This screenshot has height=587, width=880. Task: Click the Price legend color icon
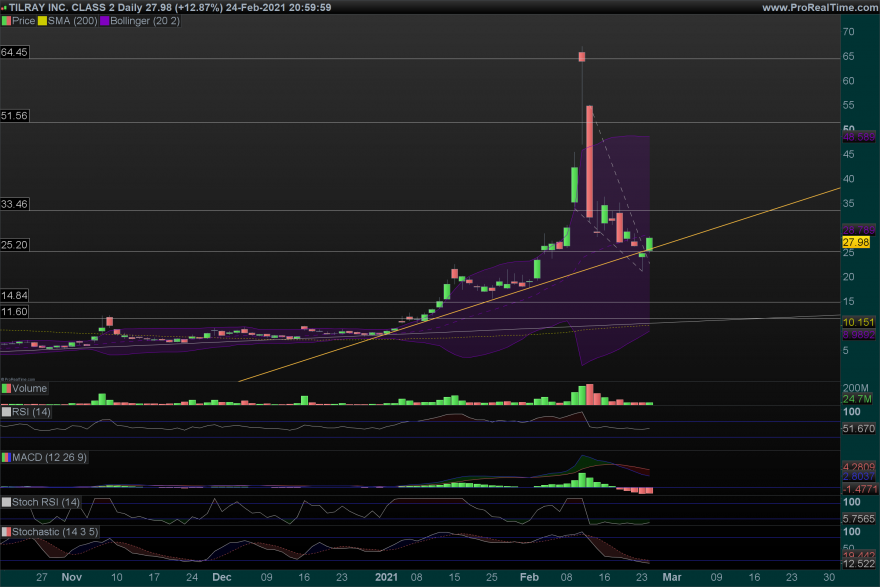6,20
